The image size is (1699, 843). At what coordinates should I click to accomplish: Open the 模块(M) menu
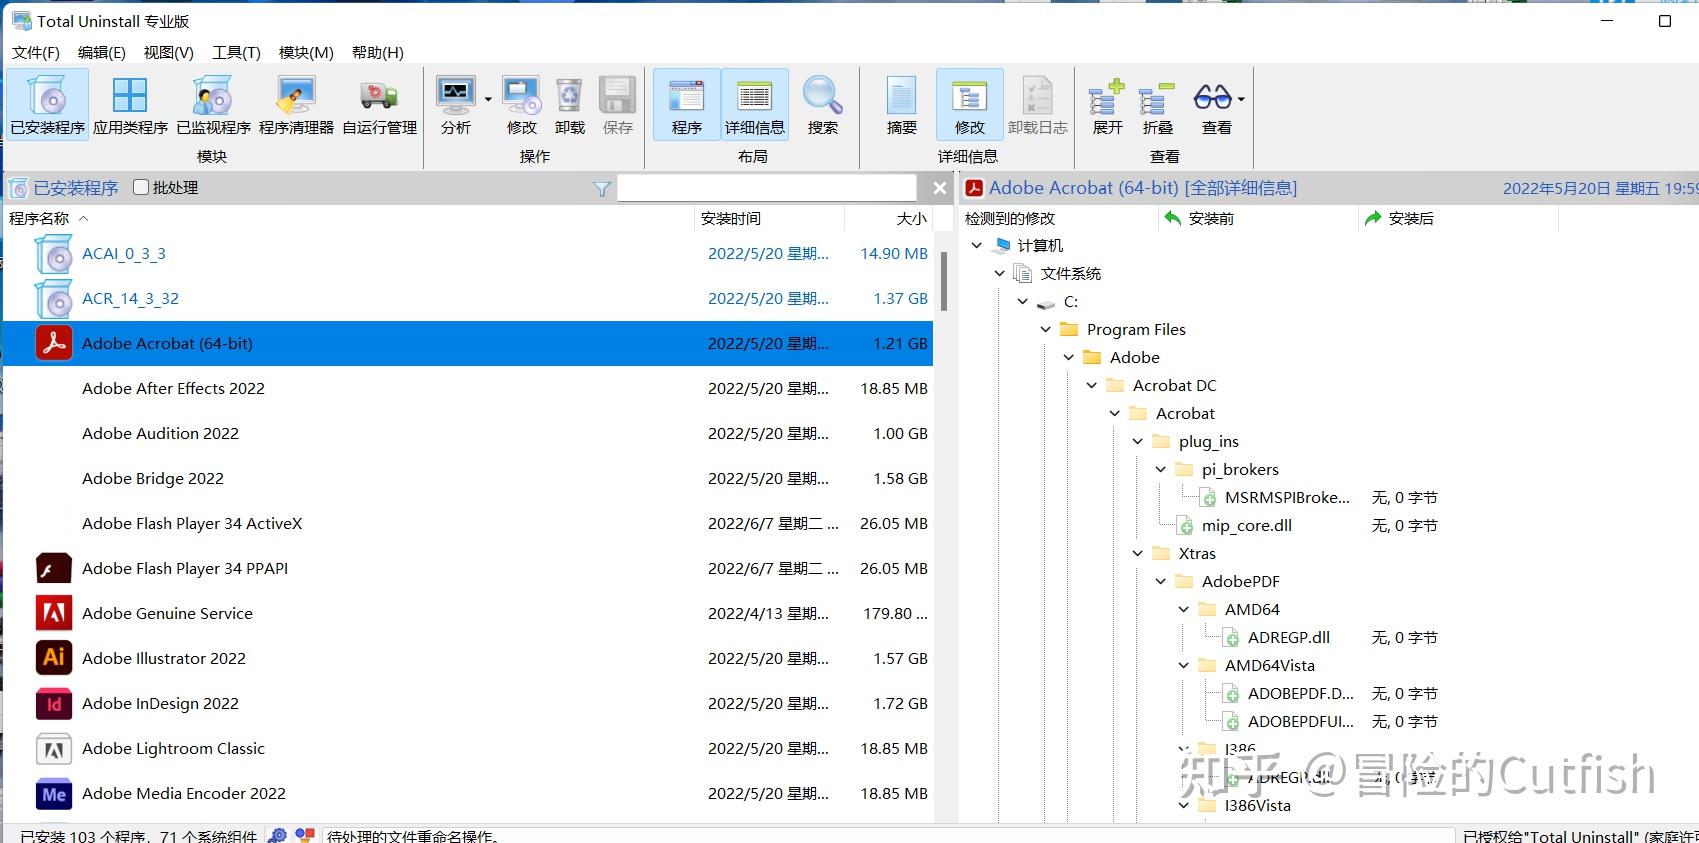(306, 52)
